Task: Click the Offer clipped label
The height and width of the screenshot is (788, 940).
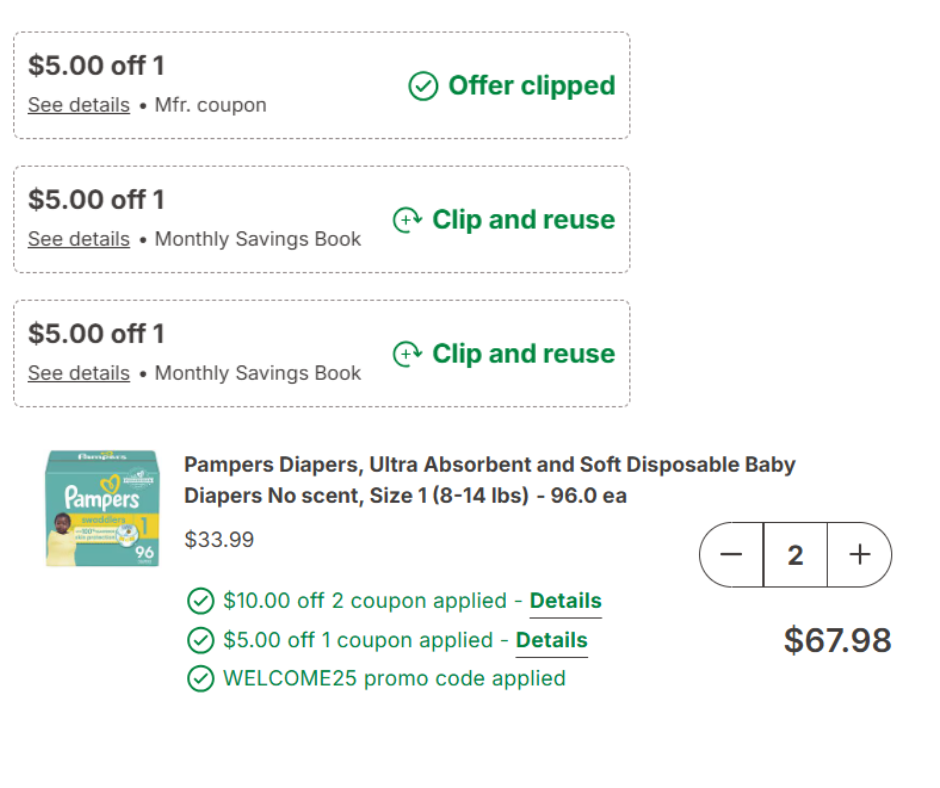Action: tap(531, 86)
